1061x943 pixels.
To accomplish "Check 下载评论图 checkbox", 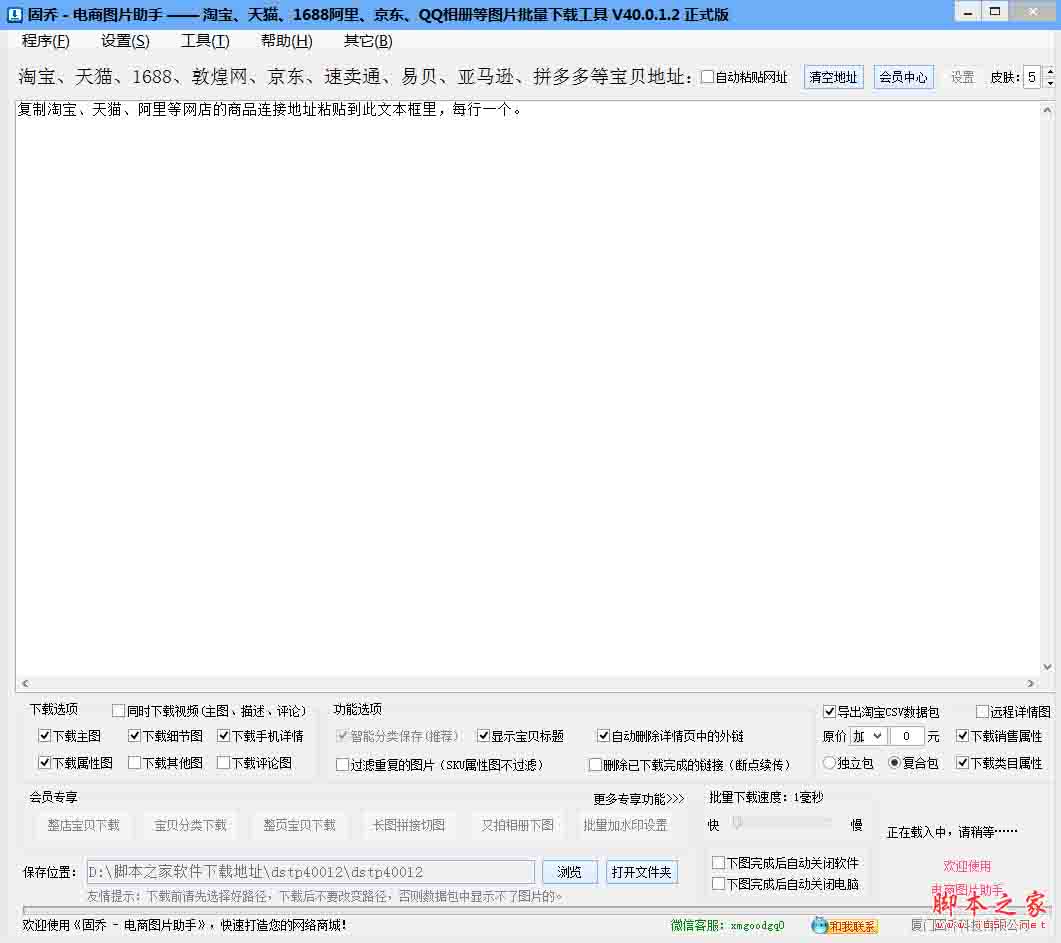I will tap(223, 762).
